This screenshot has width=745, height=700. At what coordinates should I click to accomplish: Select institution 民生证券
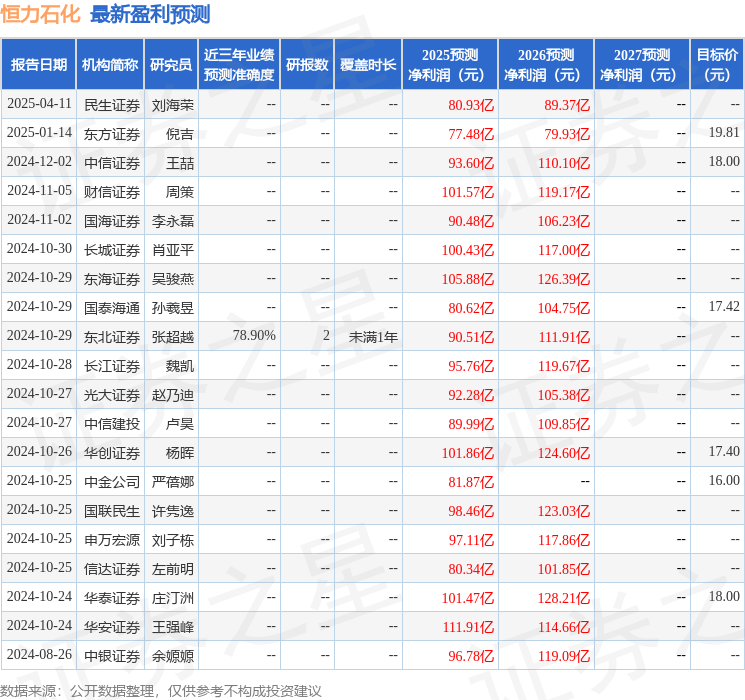pos(112,105)
